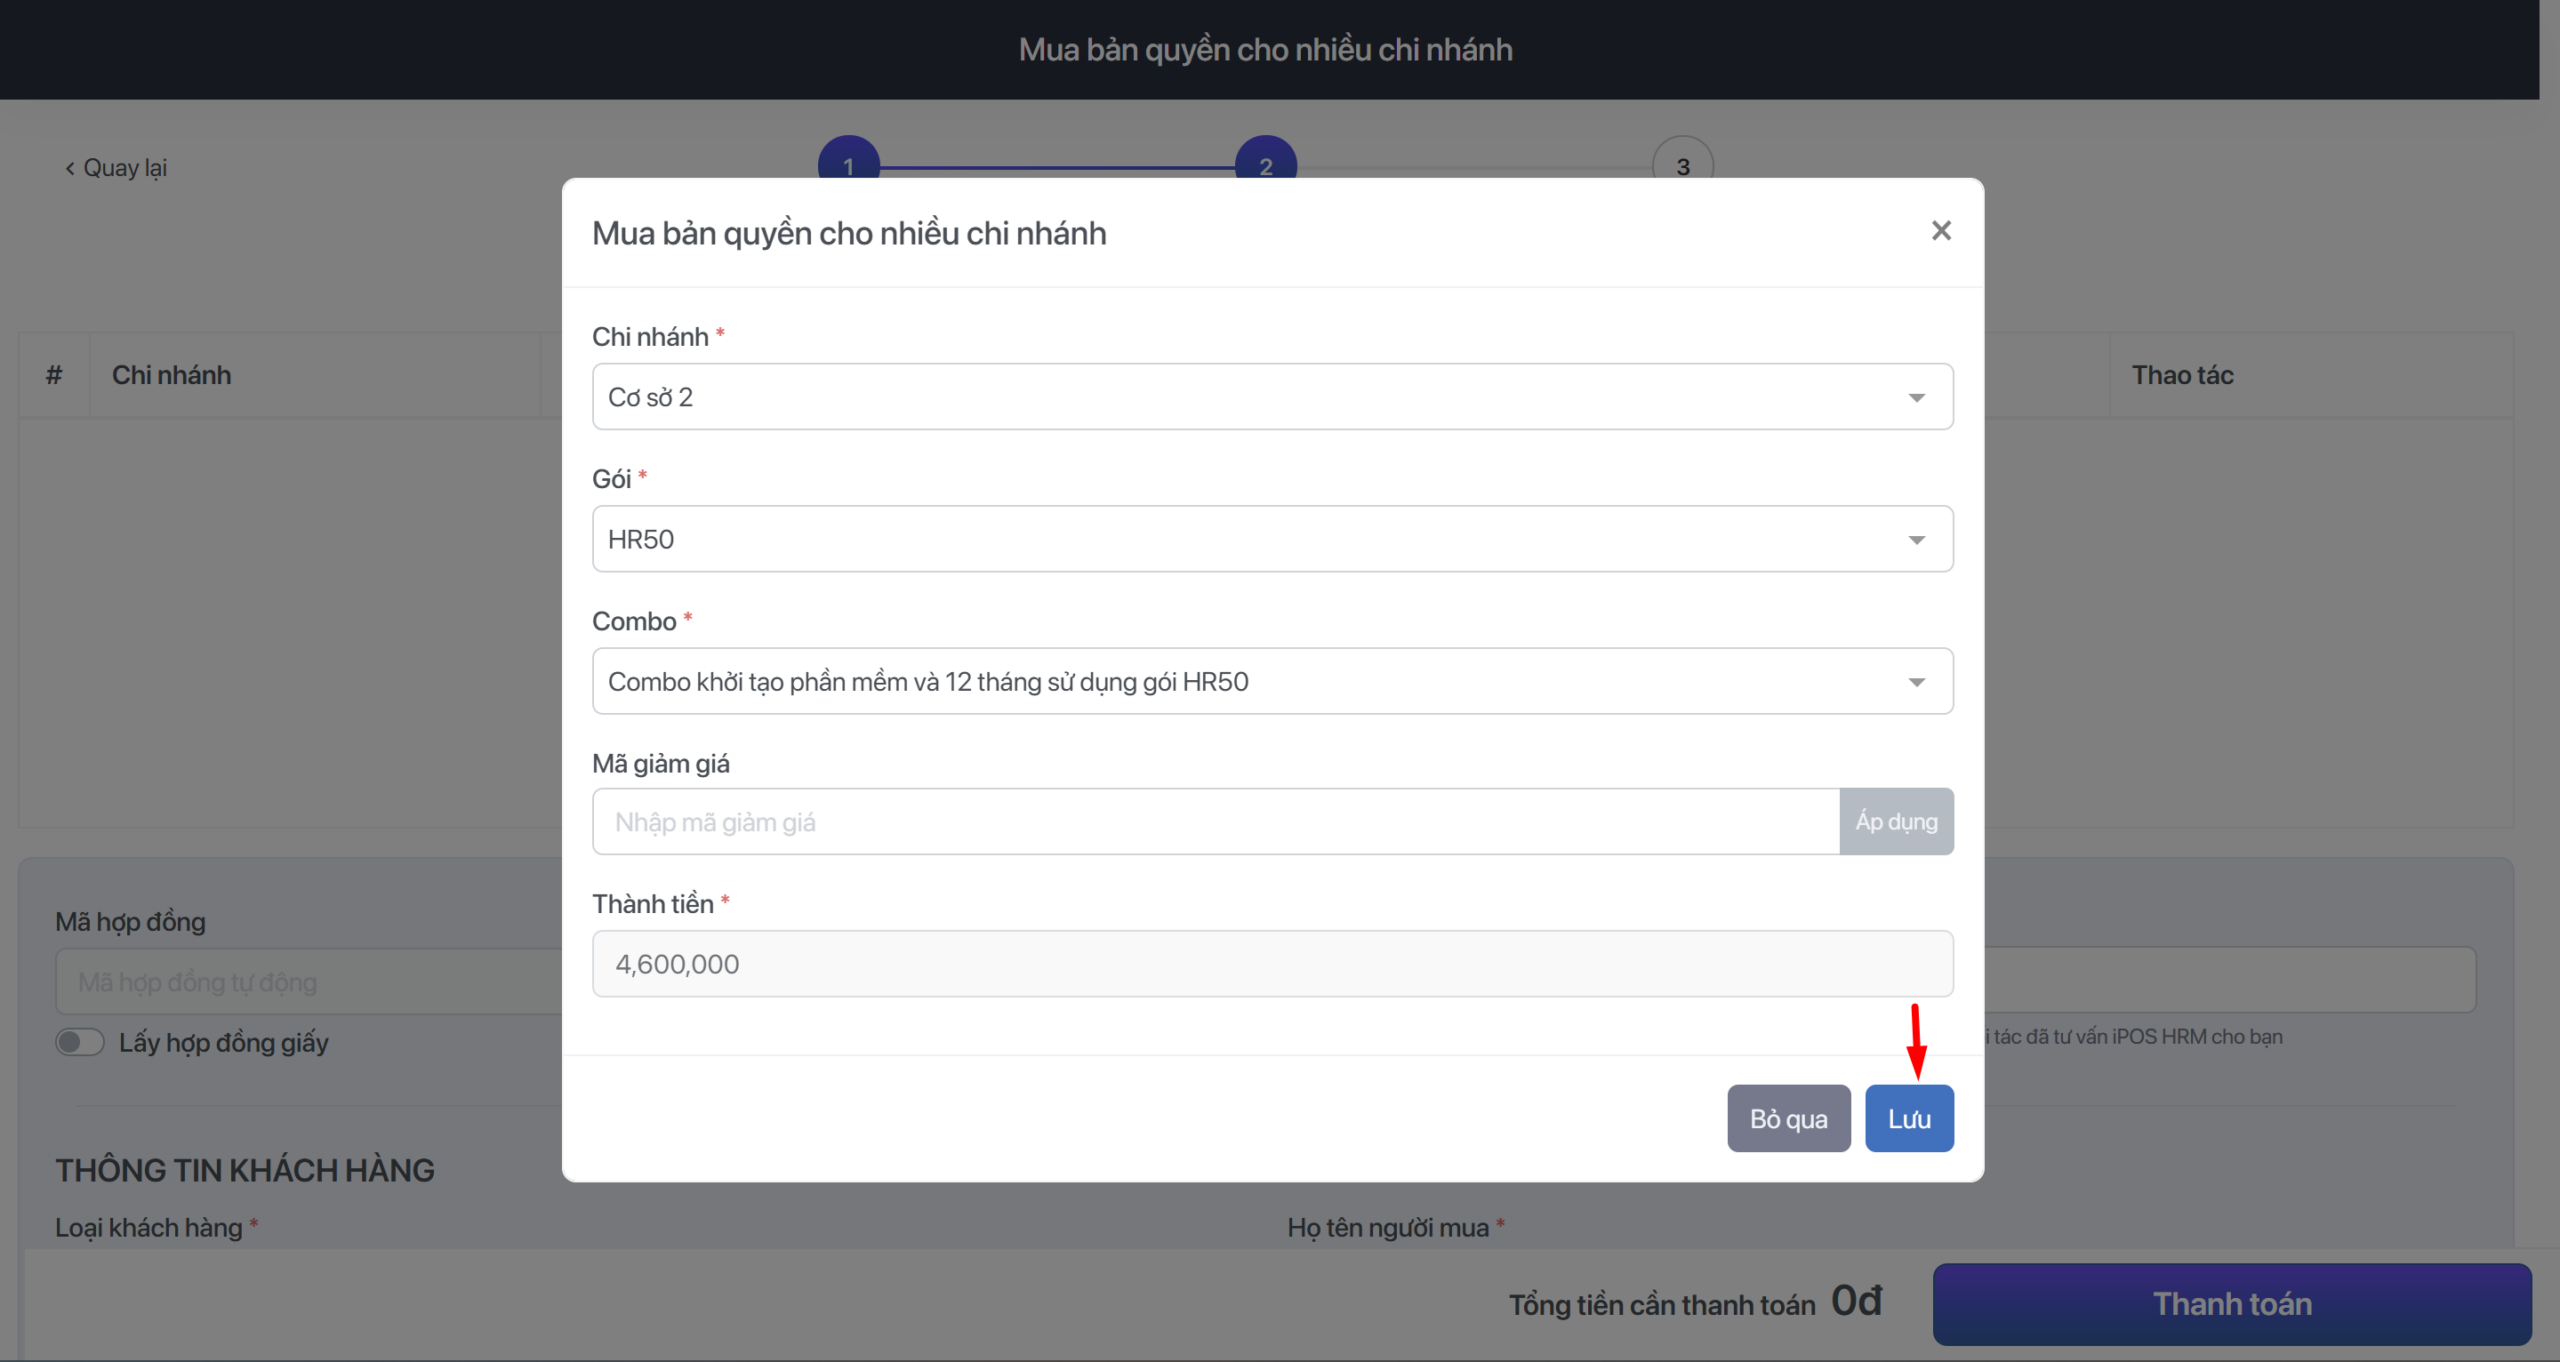Click the Chi nhánh column header

pos(172,375)
